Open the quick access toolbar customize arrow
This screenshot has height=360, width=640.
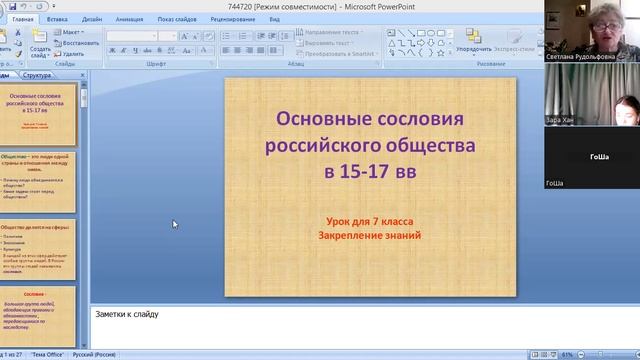point(53,7)
